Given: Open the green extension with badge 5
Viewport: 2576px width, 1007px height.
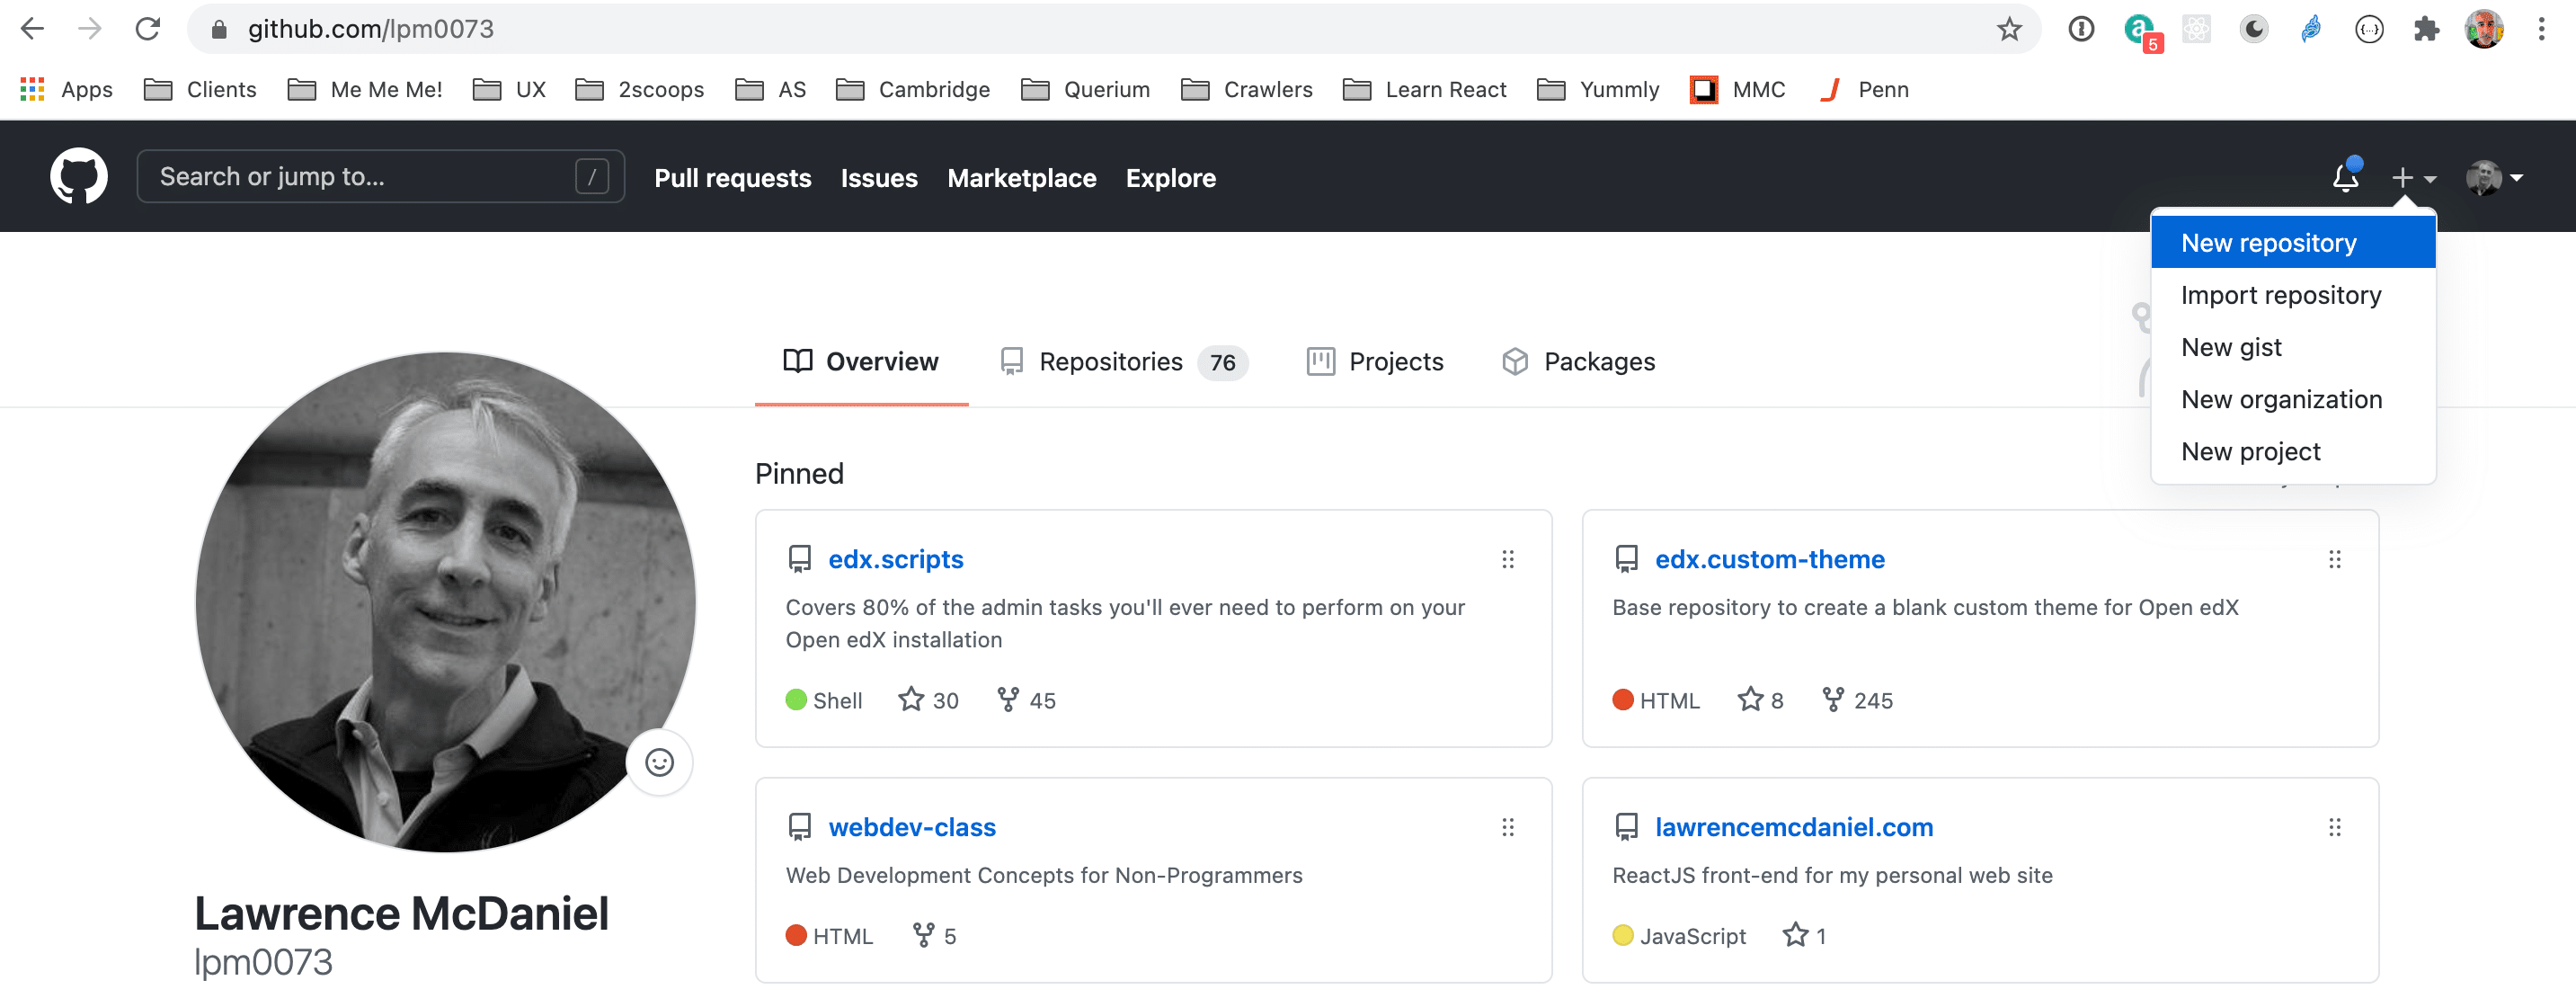Looking at the screenshot, I should tap(2142, 32).
